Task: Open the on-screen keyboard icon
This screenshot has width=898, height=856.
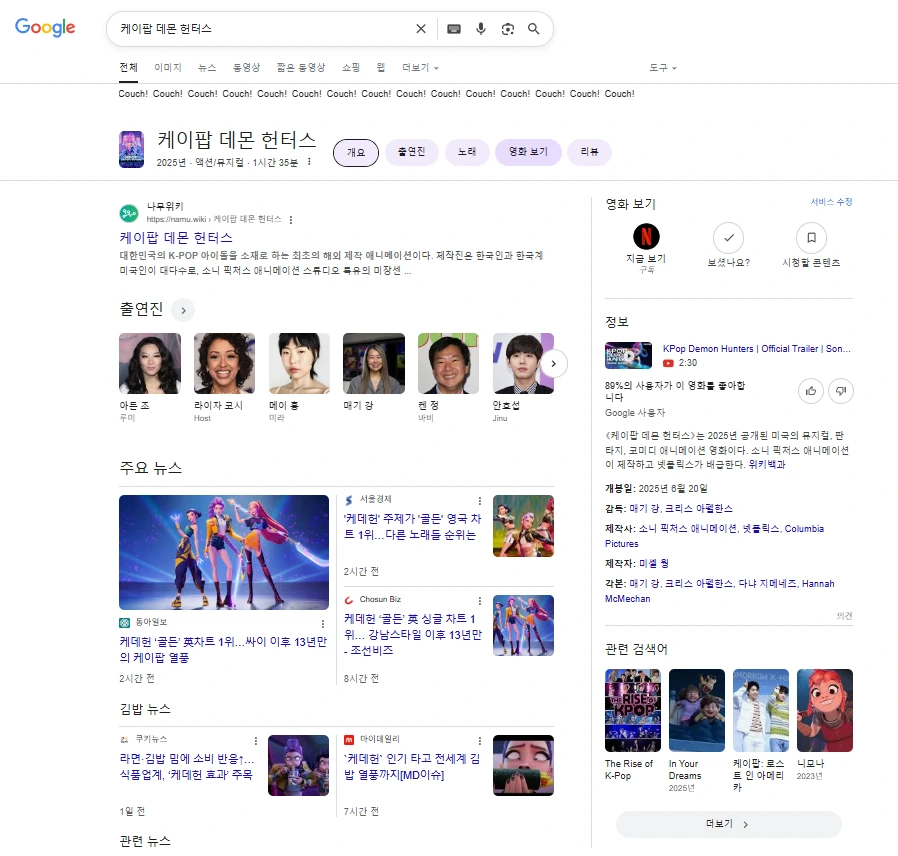Action: tap(454, 29)
